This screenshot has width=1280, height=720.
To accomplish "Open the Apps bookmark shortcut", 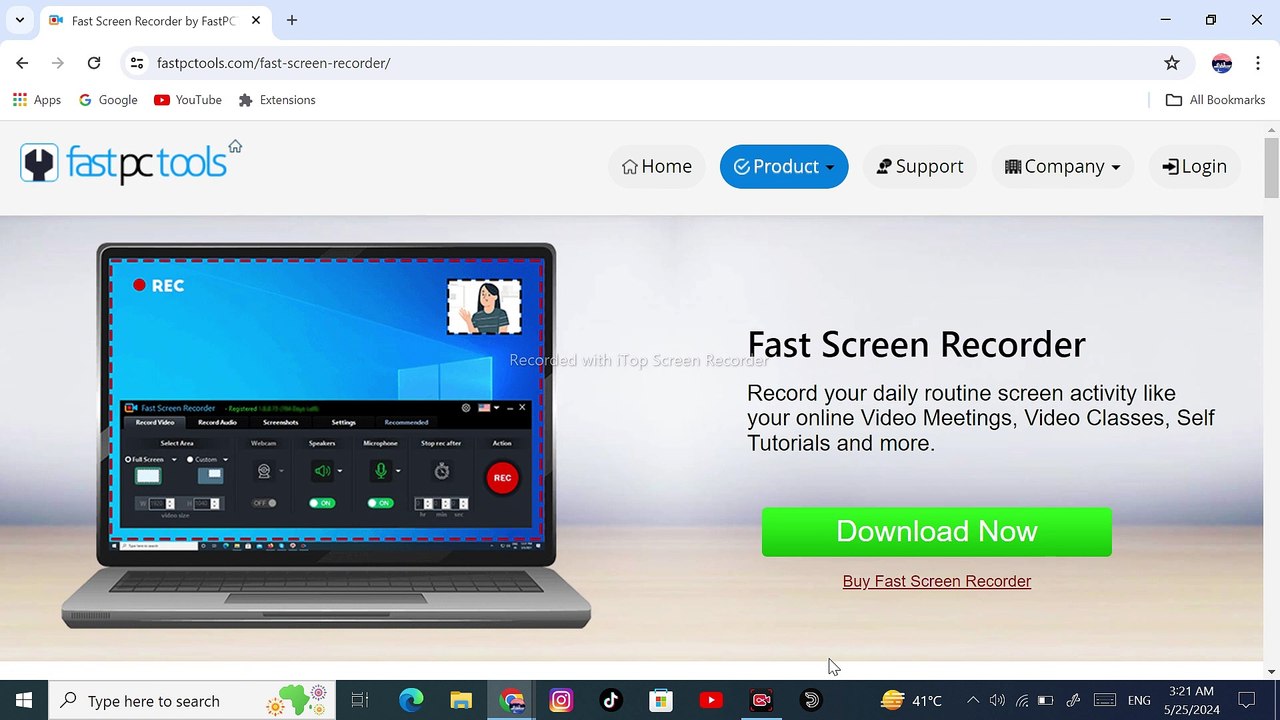I will tap(37, 100).
